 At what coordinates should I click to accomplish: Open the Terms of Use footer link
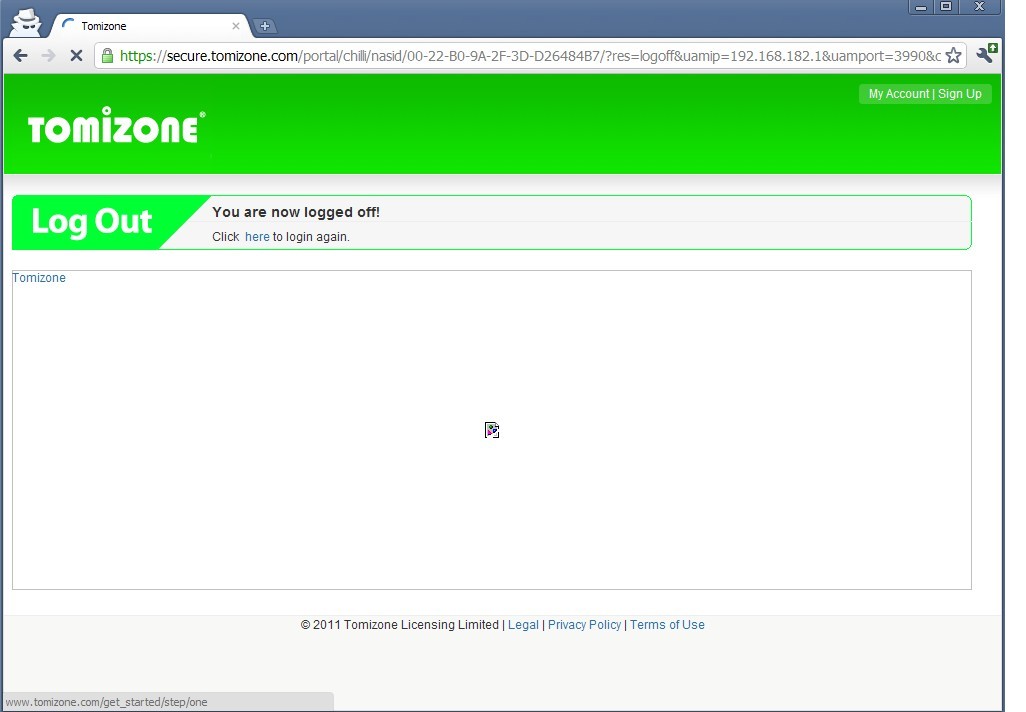(x=667, y=625)
